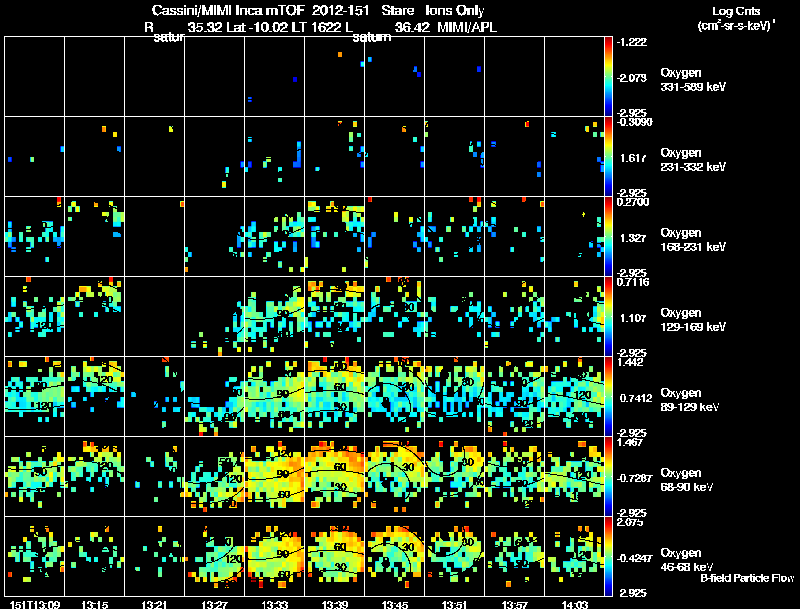Click the 'Log Cnts' colorbar heading
The width and height of the screenshot is (800, 609).
pos(736,11)
